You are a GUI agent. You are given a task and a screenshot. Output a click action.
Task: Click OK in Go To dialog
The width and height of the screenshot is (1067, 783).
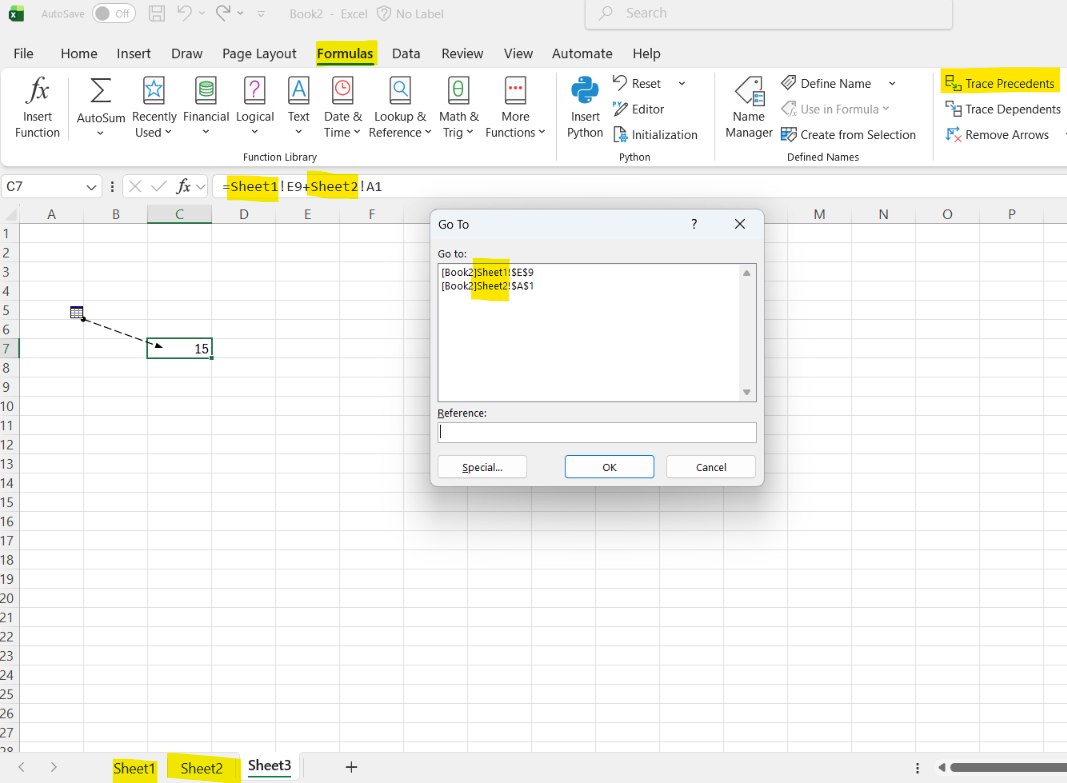(609, 467)
